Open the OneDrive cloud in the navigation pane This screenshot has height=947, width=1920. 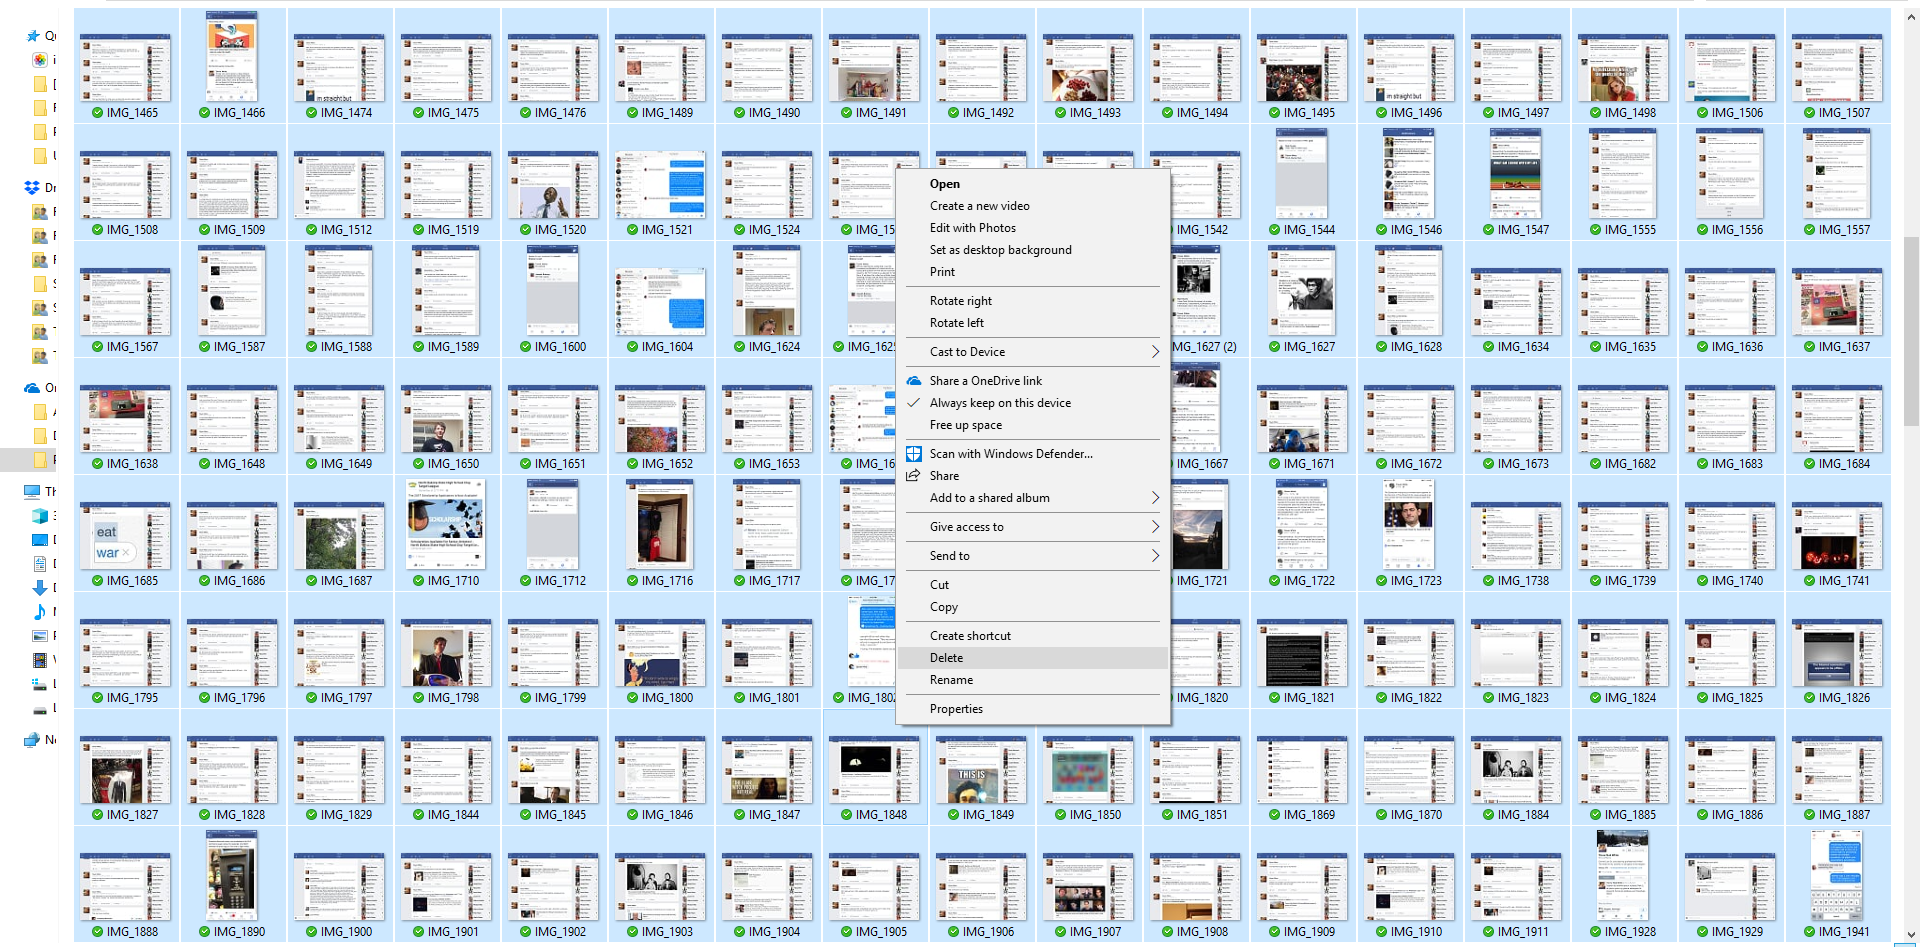click(32, 388)
